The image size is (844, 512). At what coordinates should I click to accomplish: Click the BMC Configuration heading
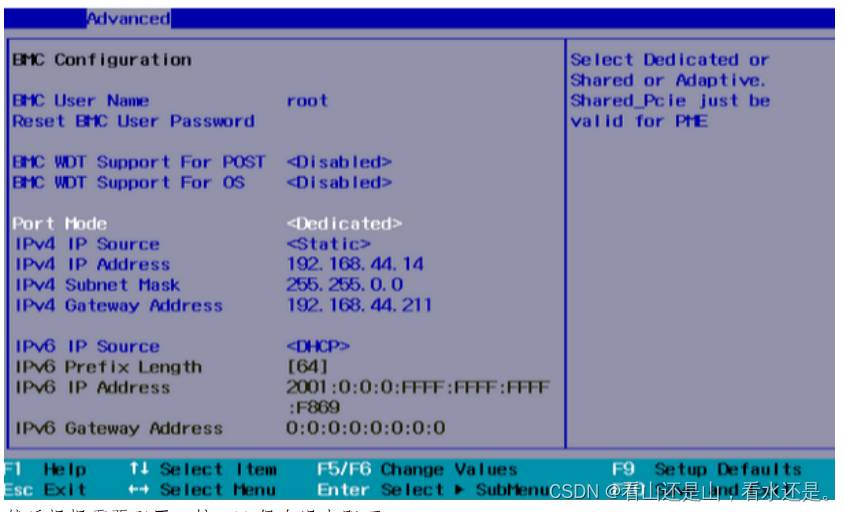(x=101, y=60)
